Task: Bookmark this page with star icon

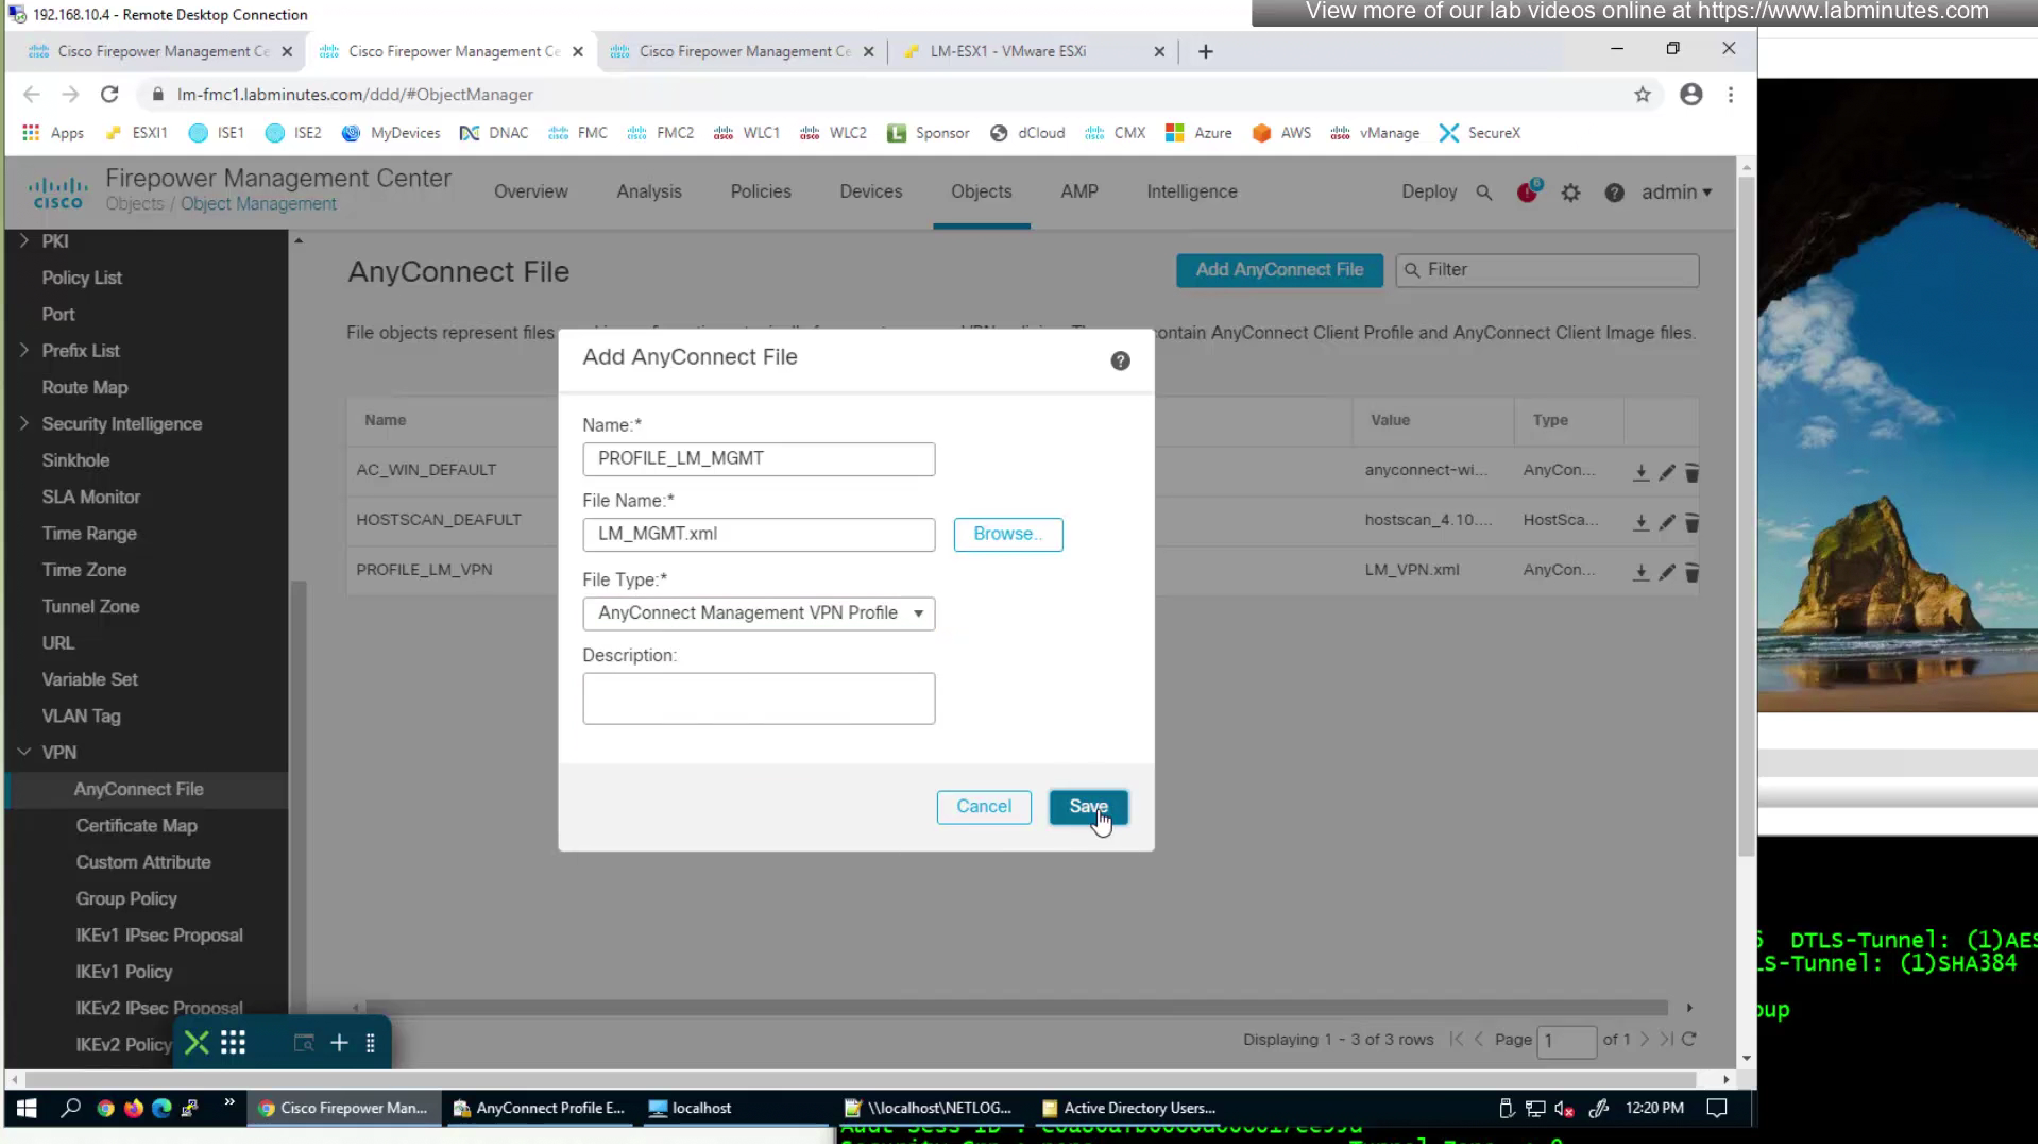Action: point(1642,95)
